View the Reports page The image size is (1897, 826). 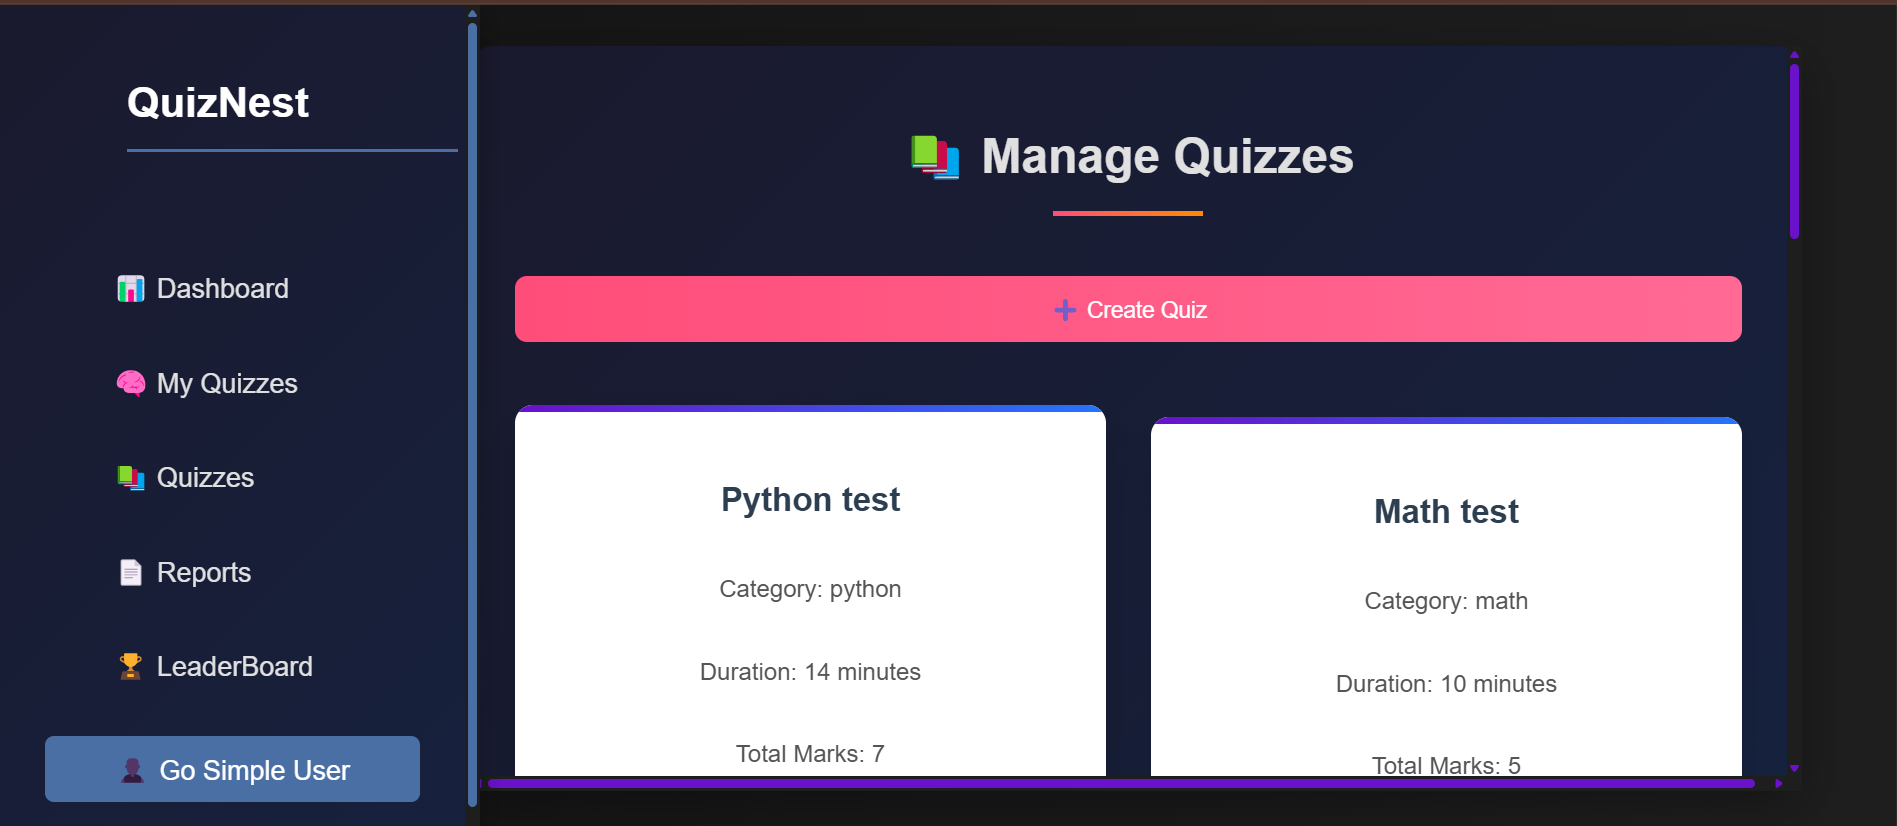(x=204, y=572)
